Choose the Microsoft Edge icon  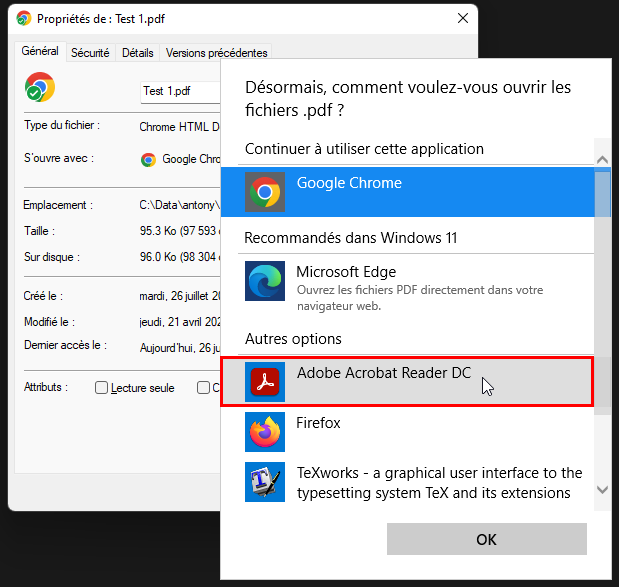coord(265,281)
